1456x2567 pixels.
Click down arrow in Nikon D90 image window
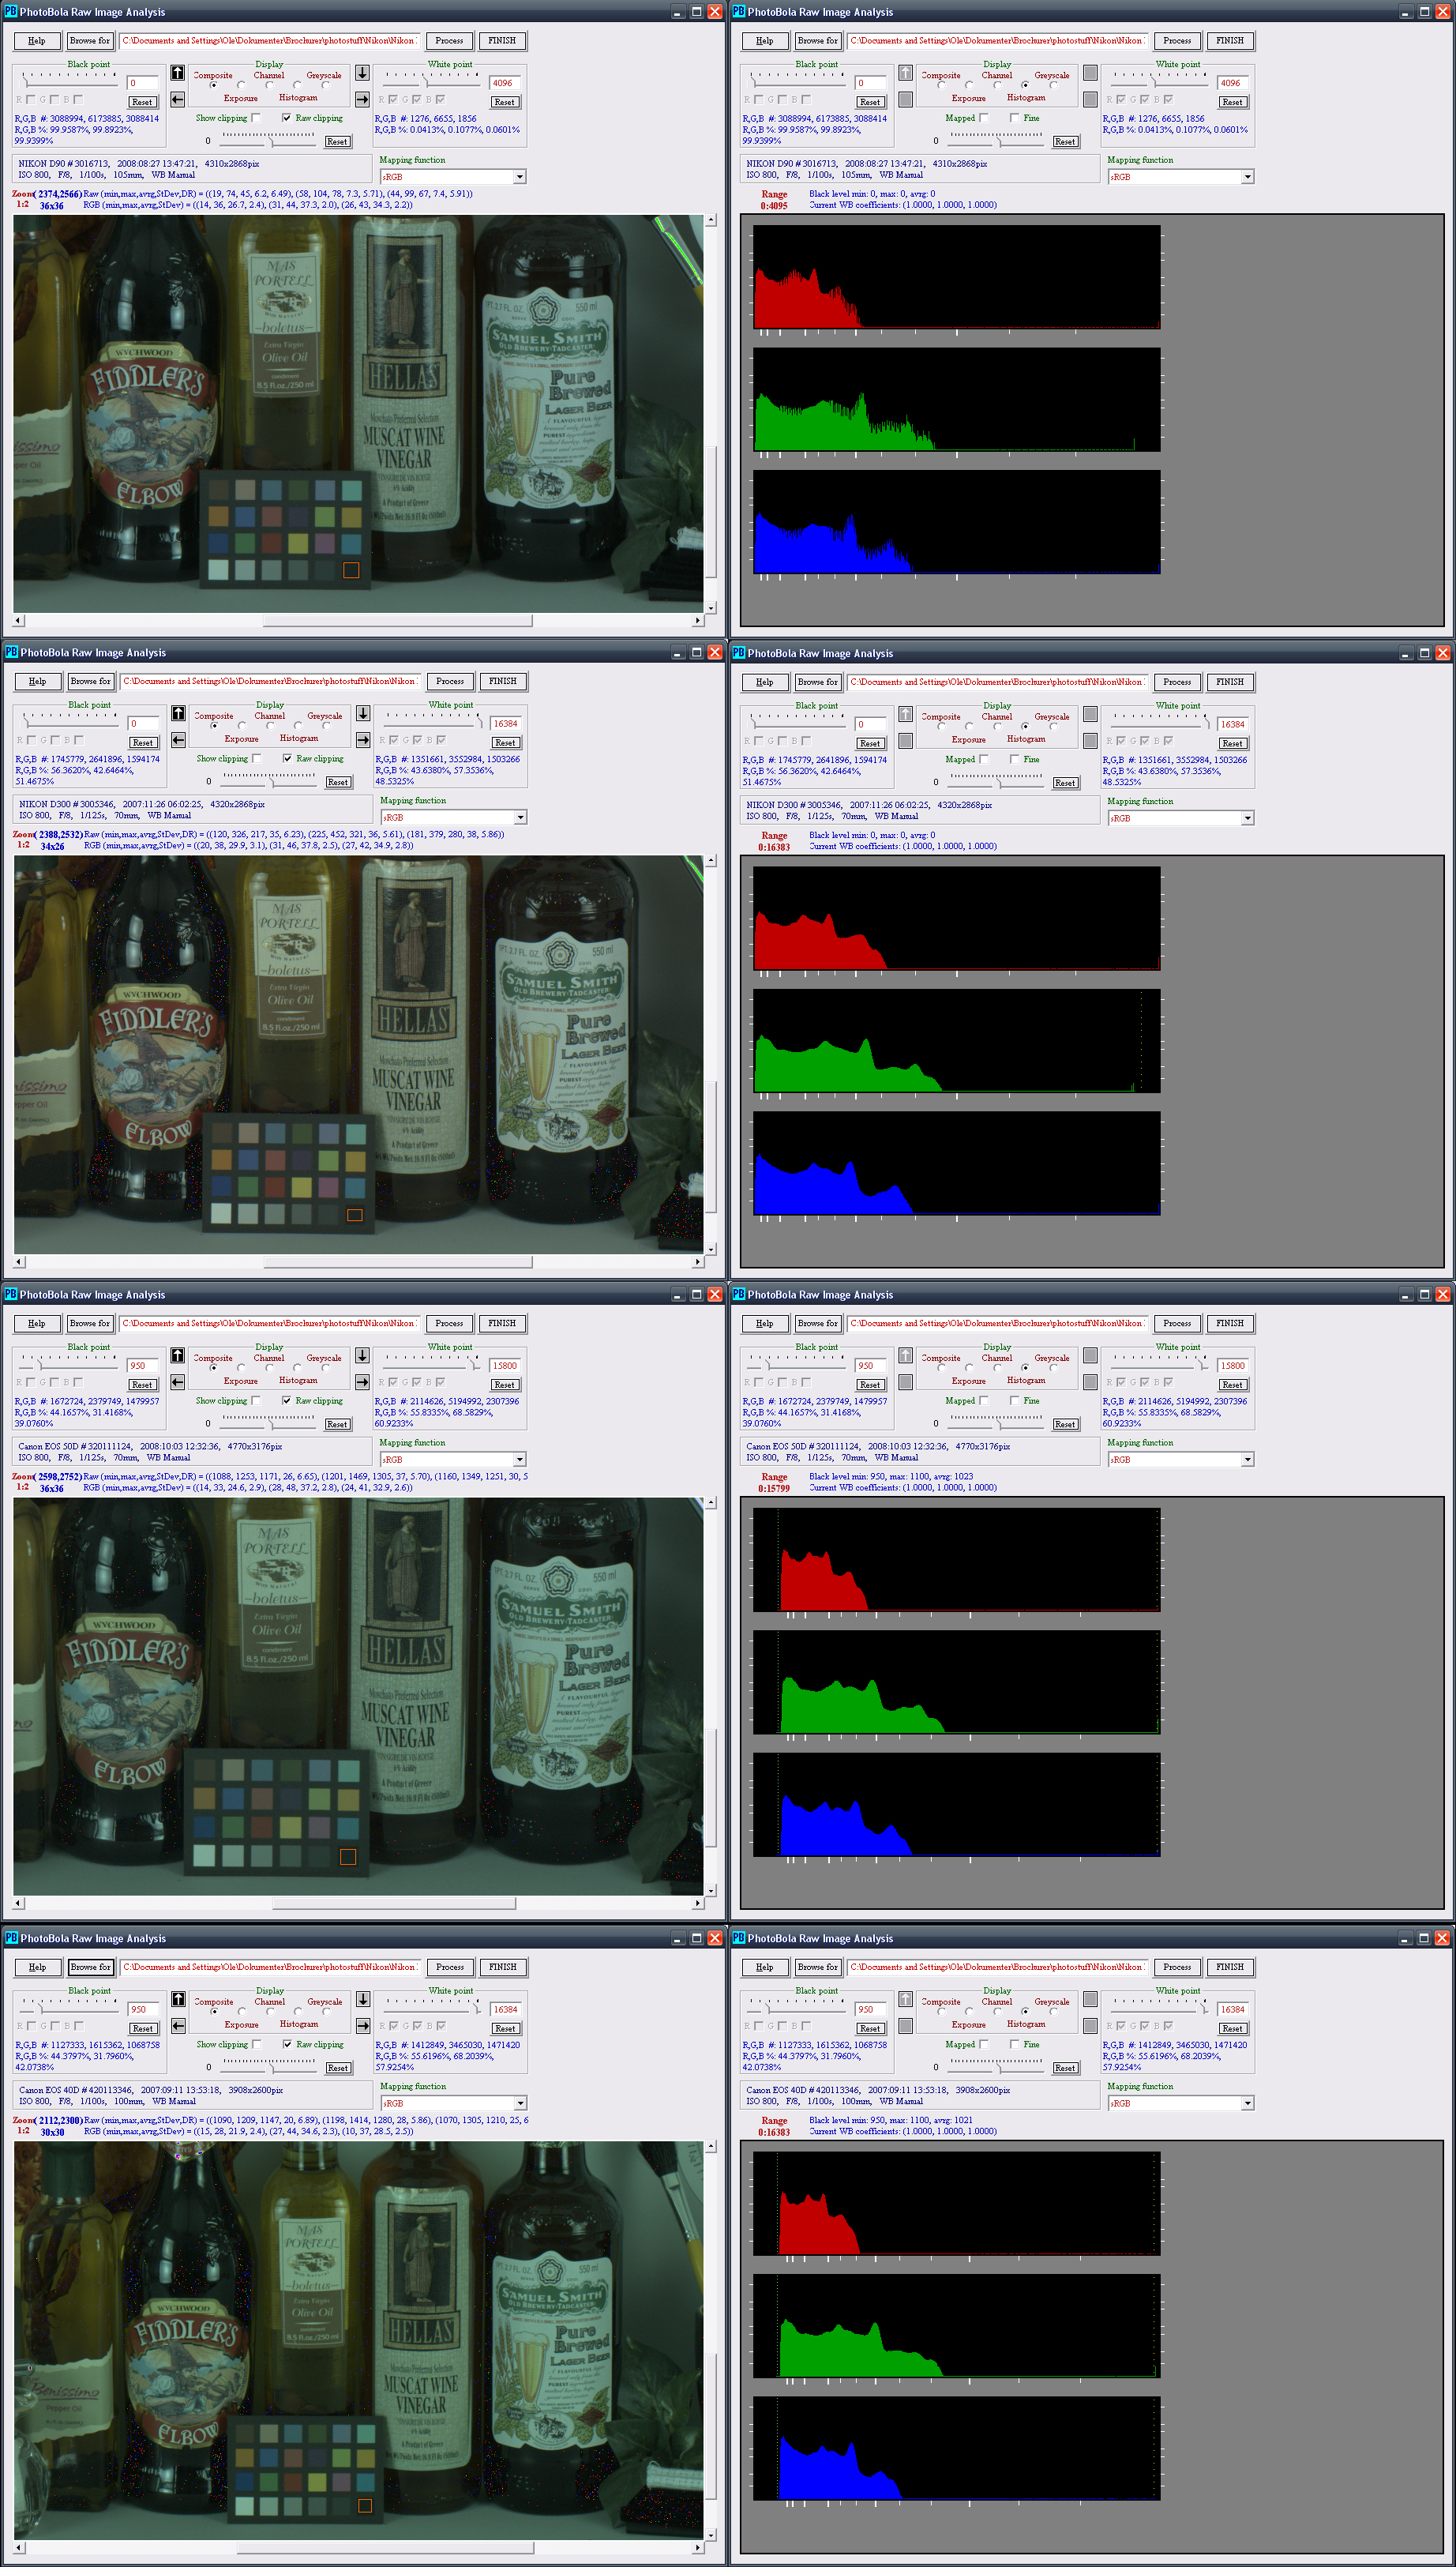point(362,73)
